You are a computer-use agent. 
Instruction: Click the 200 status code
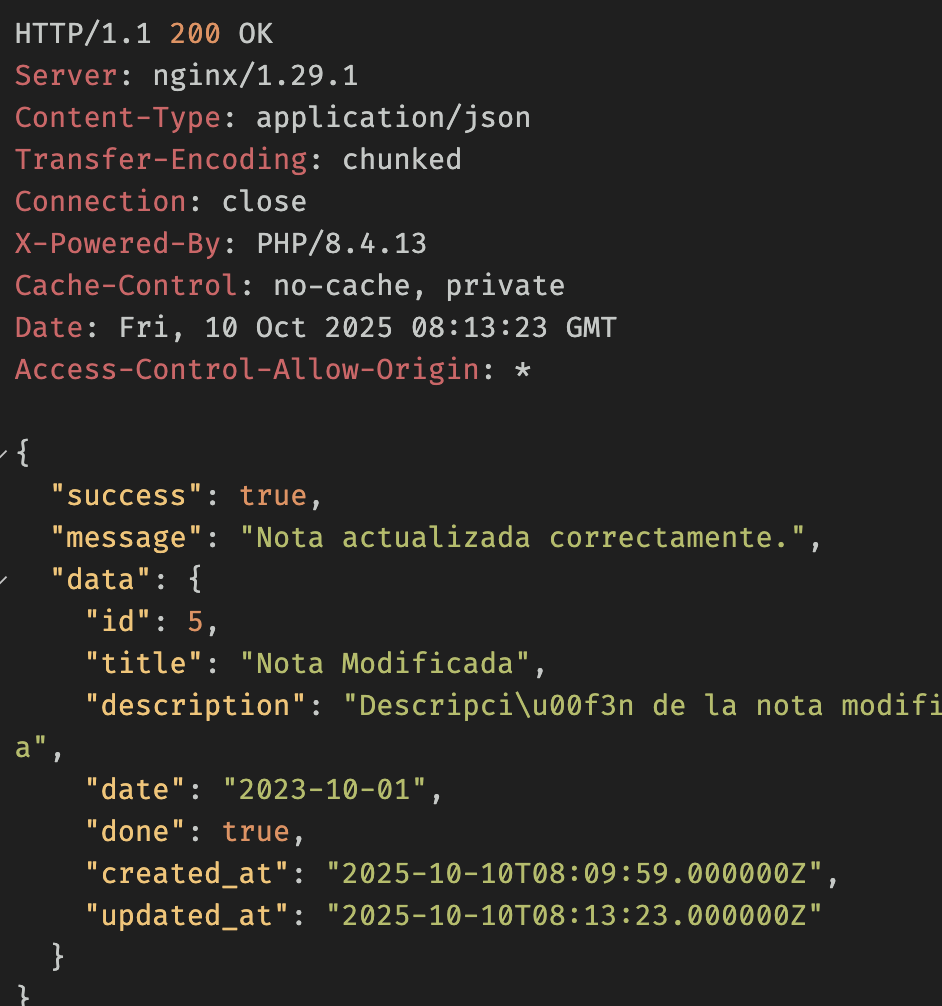pos(195,34)
